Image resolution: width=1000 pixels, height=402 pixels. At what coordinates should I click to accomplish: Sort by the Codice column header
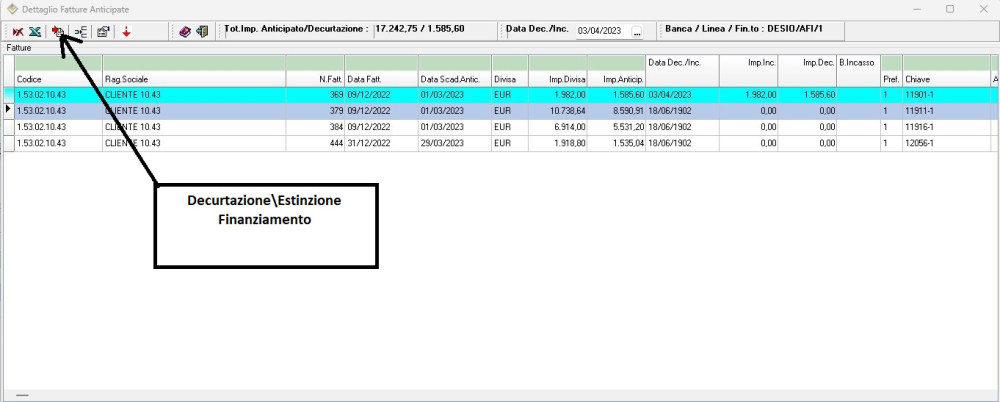[x=58, y=78]
